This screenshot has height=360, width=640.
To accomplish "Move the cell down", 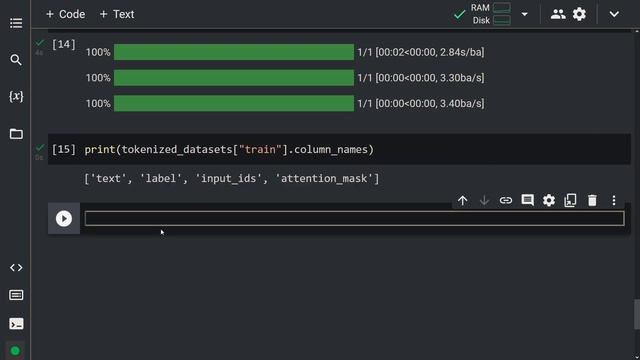I will pyautogui.click(x=484, y=200).
